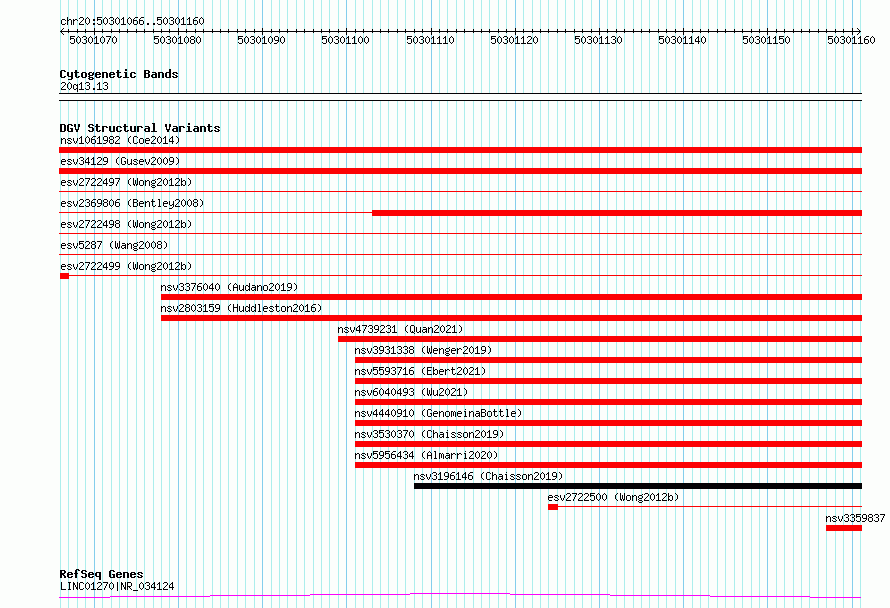Select esv5287 (Wang2008) variant label
The image size is (890, 608).
pyautogui.click(x=114, y=245)
